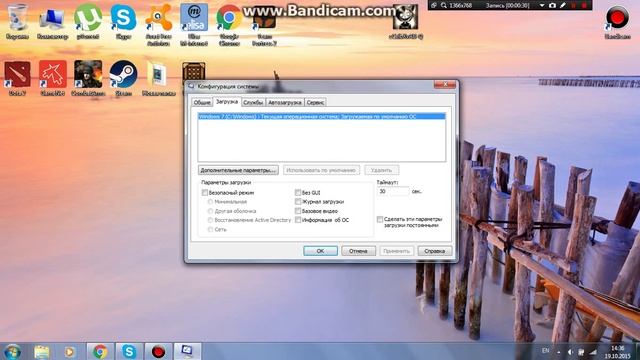Click the EN language indicator in the tray
The height and width of the screenshot is (360, 640).
click(x=545, y=351)
